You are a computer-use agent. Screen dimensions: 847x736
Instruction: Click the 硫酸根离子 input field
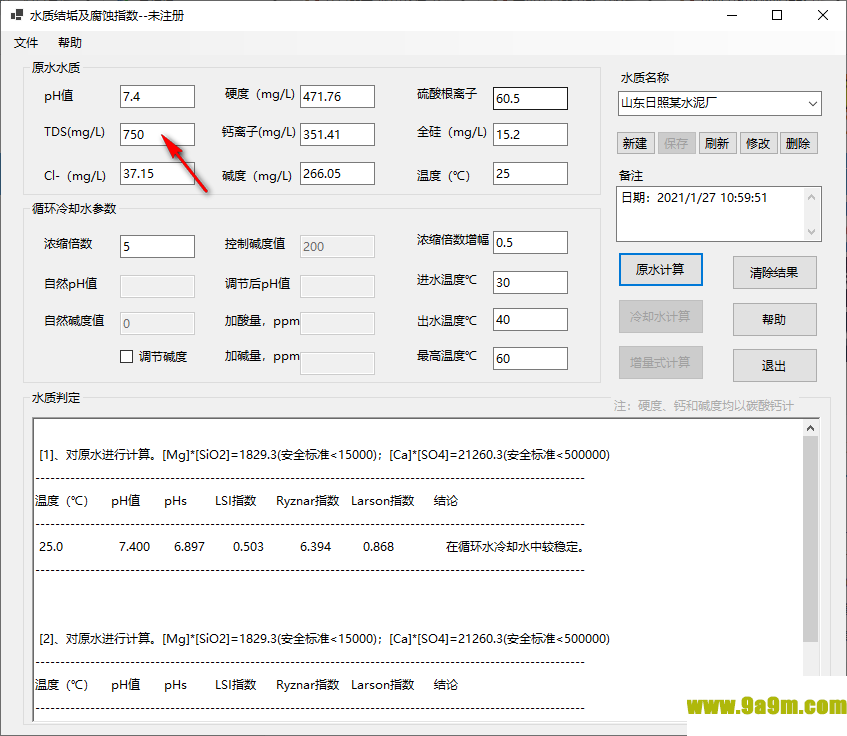[530, 98]
